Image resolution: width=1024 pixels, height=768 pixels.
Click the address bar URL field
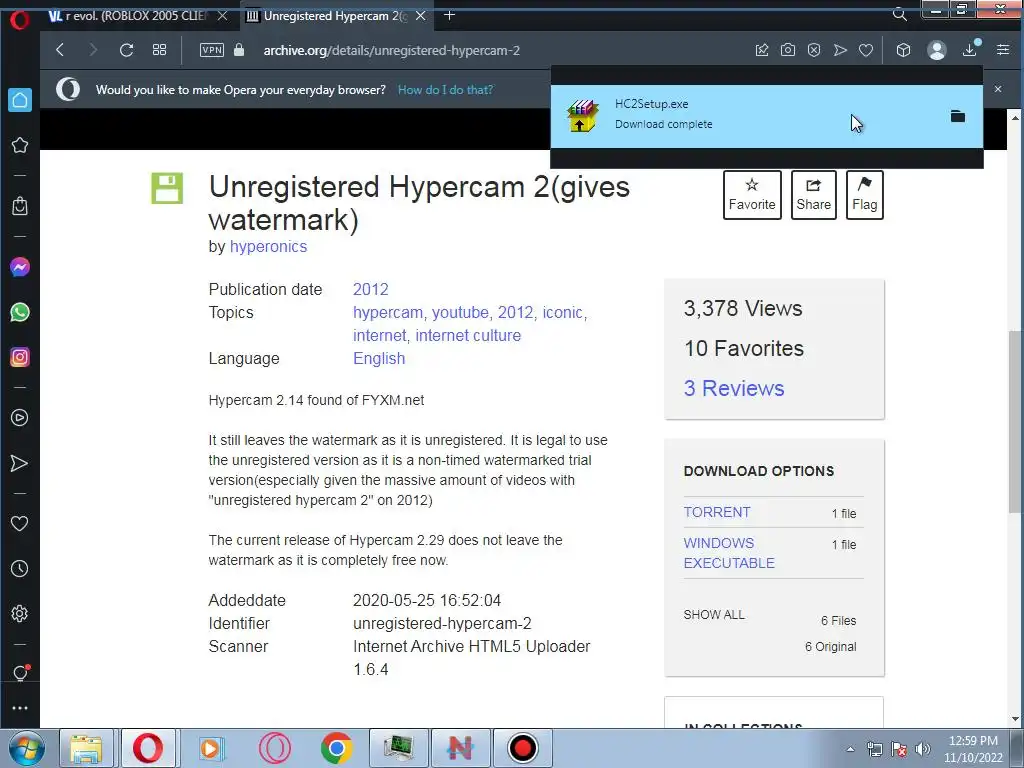pos(391,50)
